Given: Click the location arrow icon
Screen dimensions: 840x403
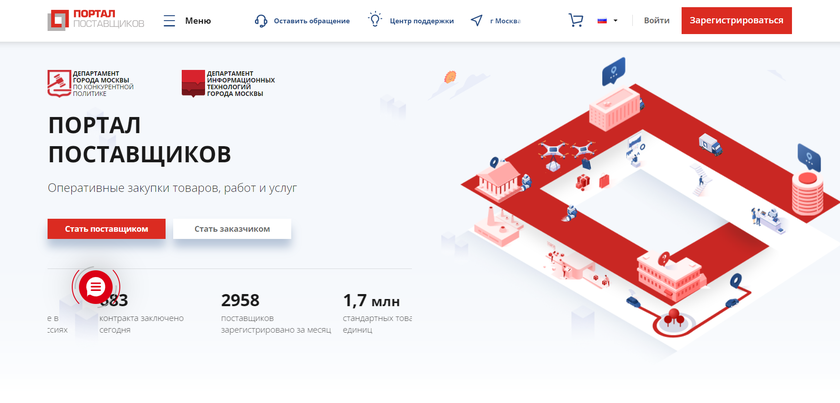Looking at the screenshot, I should coord(476,20).
